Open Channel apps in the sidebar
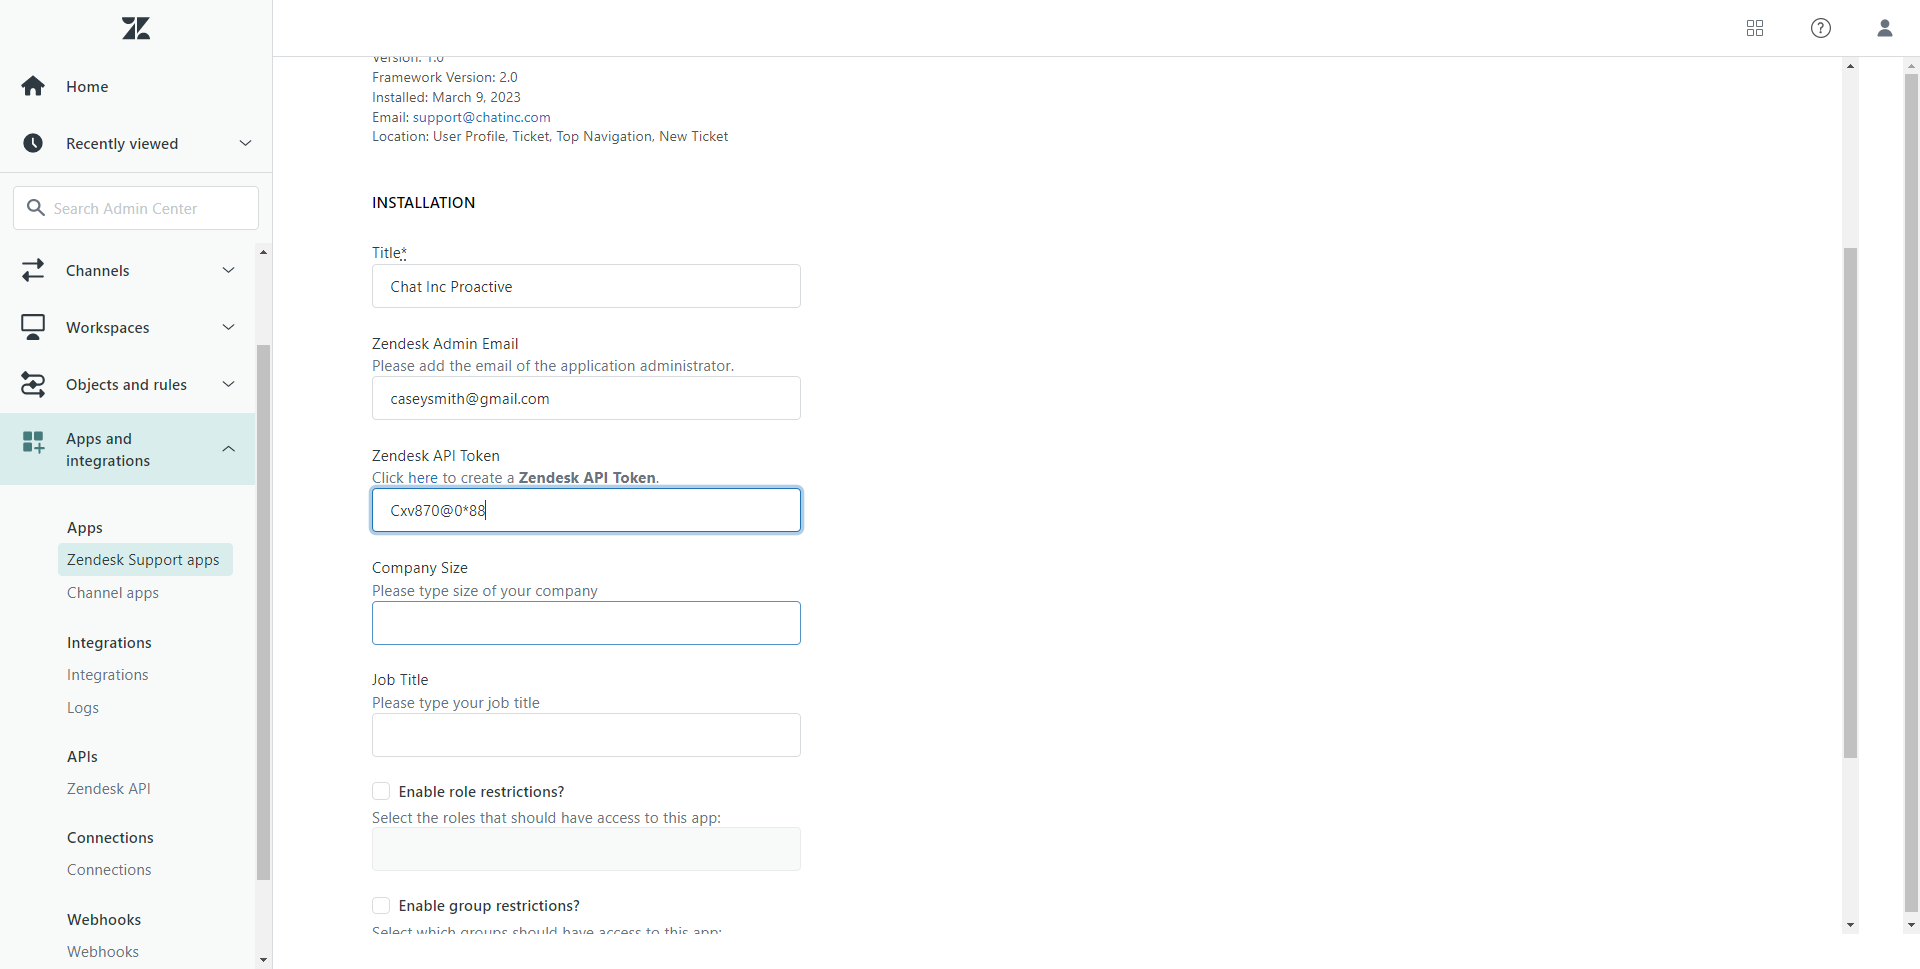The image size is (1920, 969). pos(113,593)
